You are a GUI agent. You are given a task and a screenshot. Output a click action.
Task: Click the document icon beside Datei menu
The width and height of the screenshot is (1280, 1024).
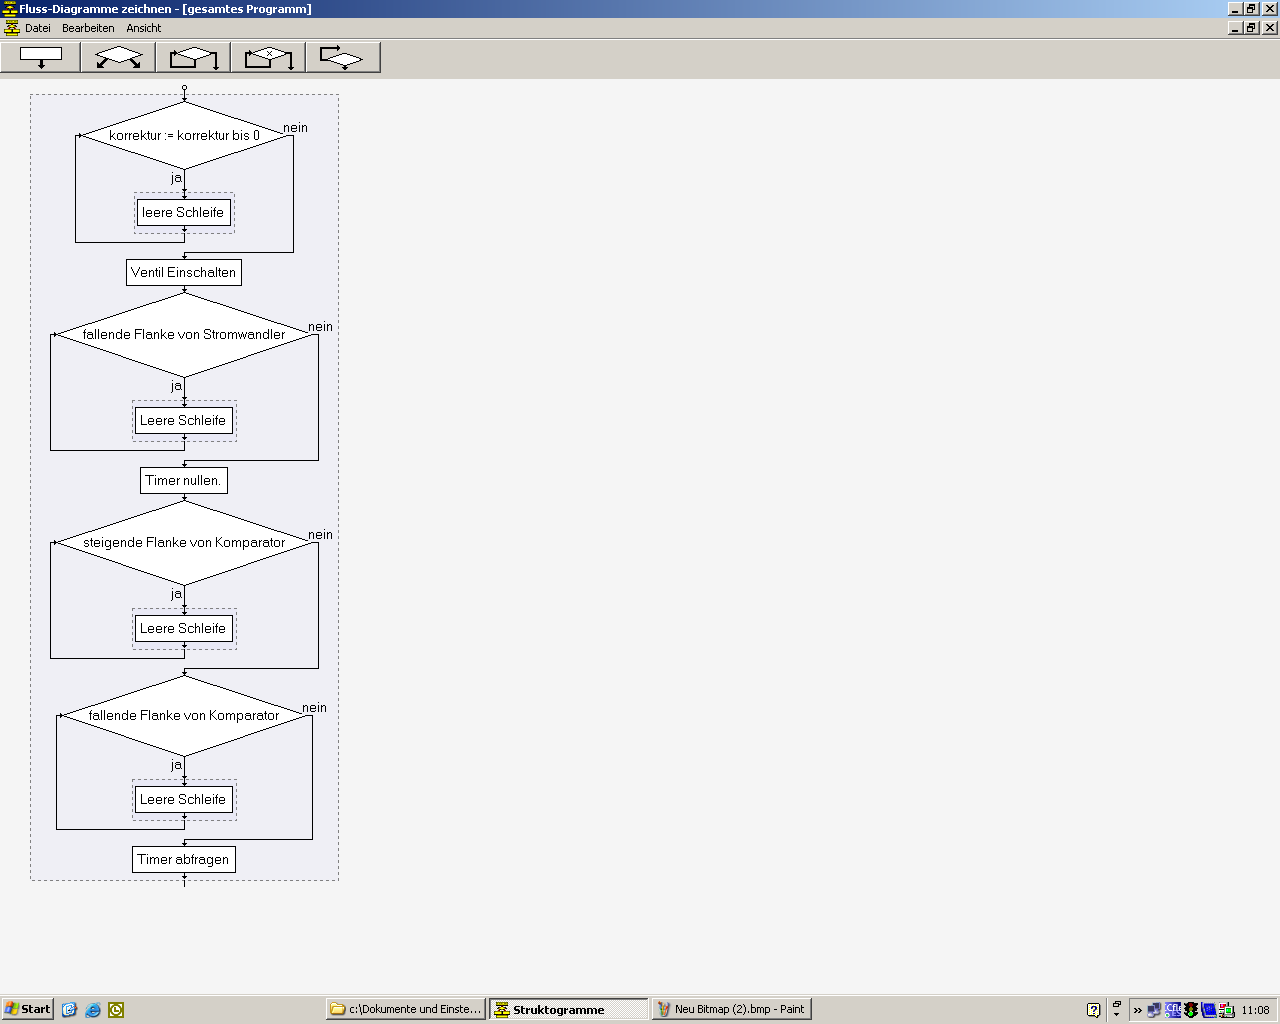click(x=12, y=28)
